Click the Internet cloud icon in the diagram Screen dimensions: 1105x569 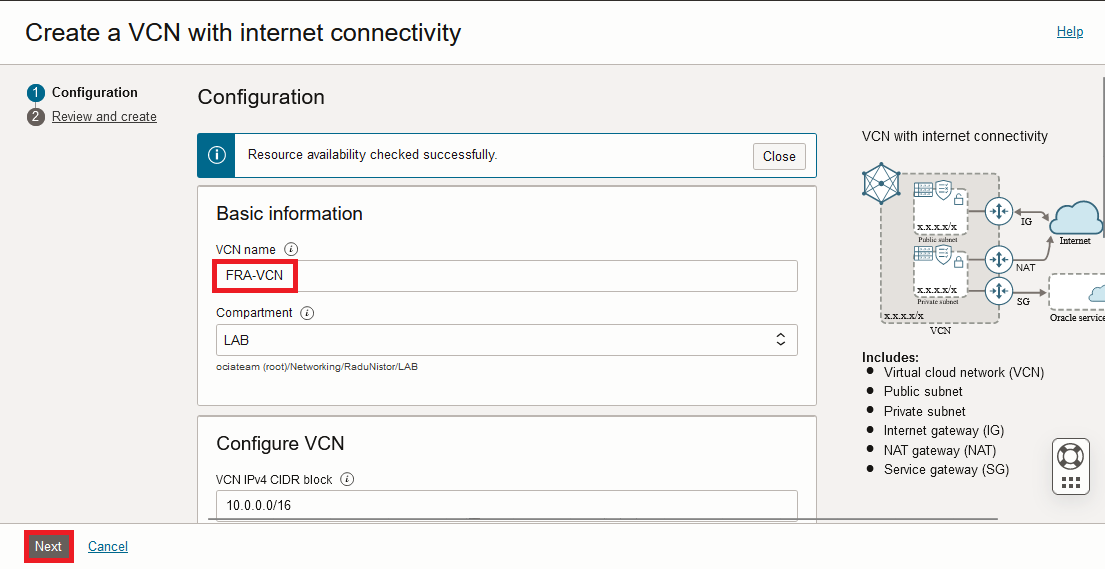pos(1075,219)
